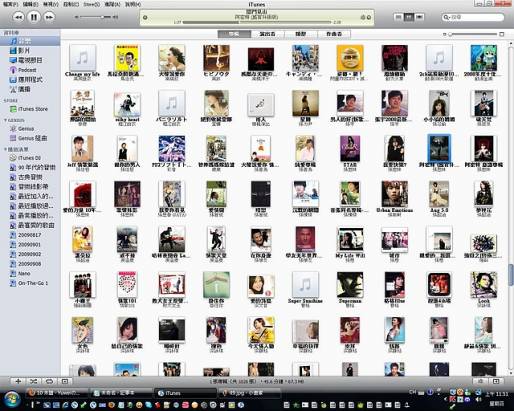
Task: Toggle the Genius sidebar button
Action: (x=496, y=381)
